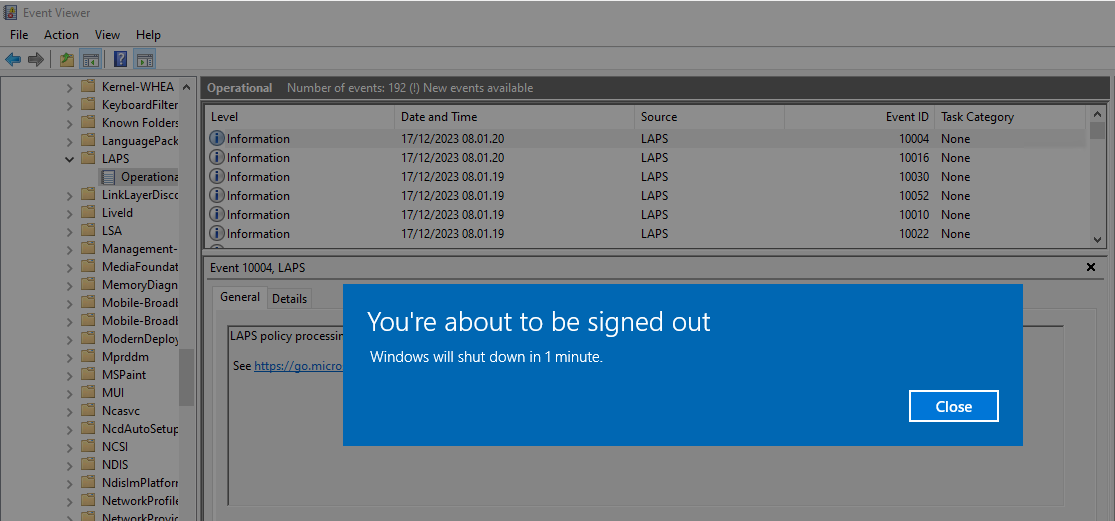Click the 'Number of events: 192' header text
The width and height of the screenshot is (1115, 521).
[x=346, y=88]
